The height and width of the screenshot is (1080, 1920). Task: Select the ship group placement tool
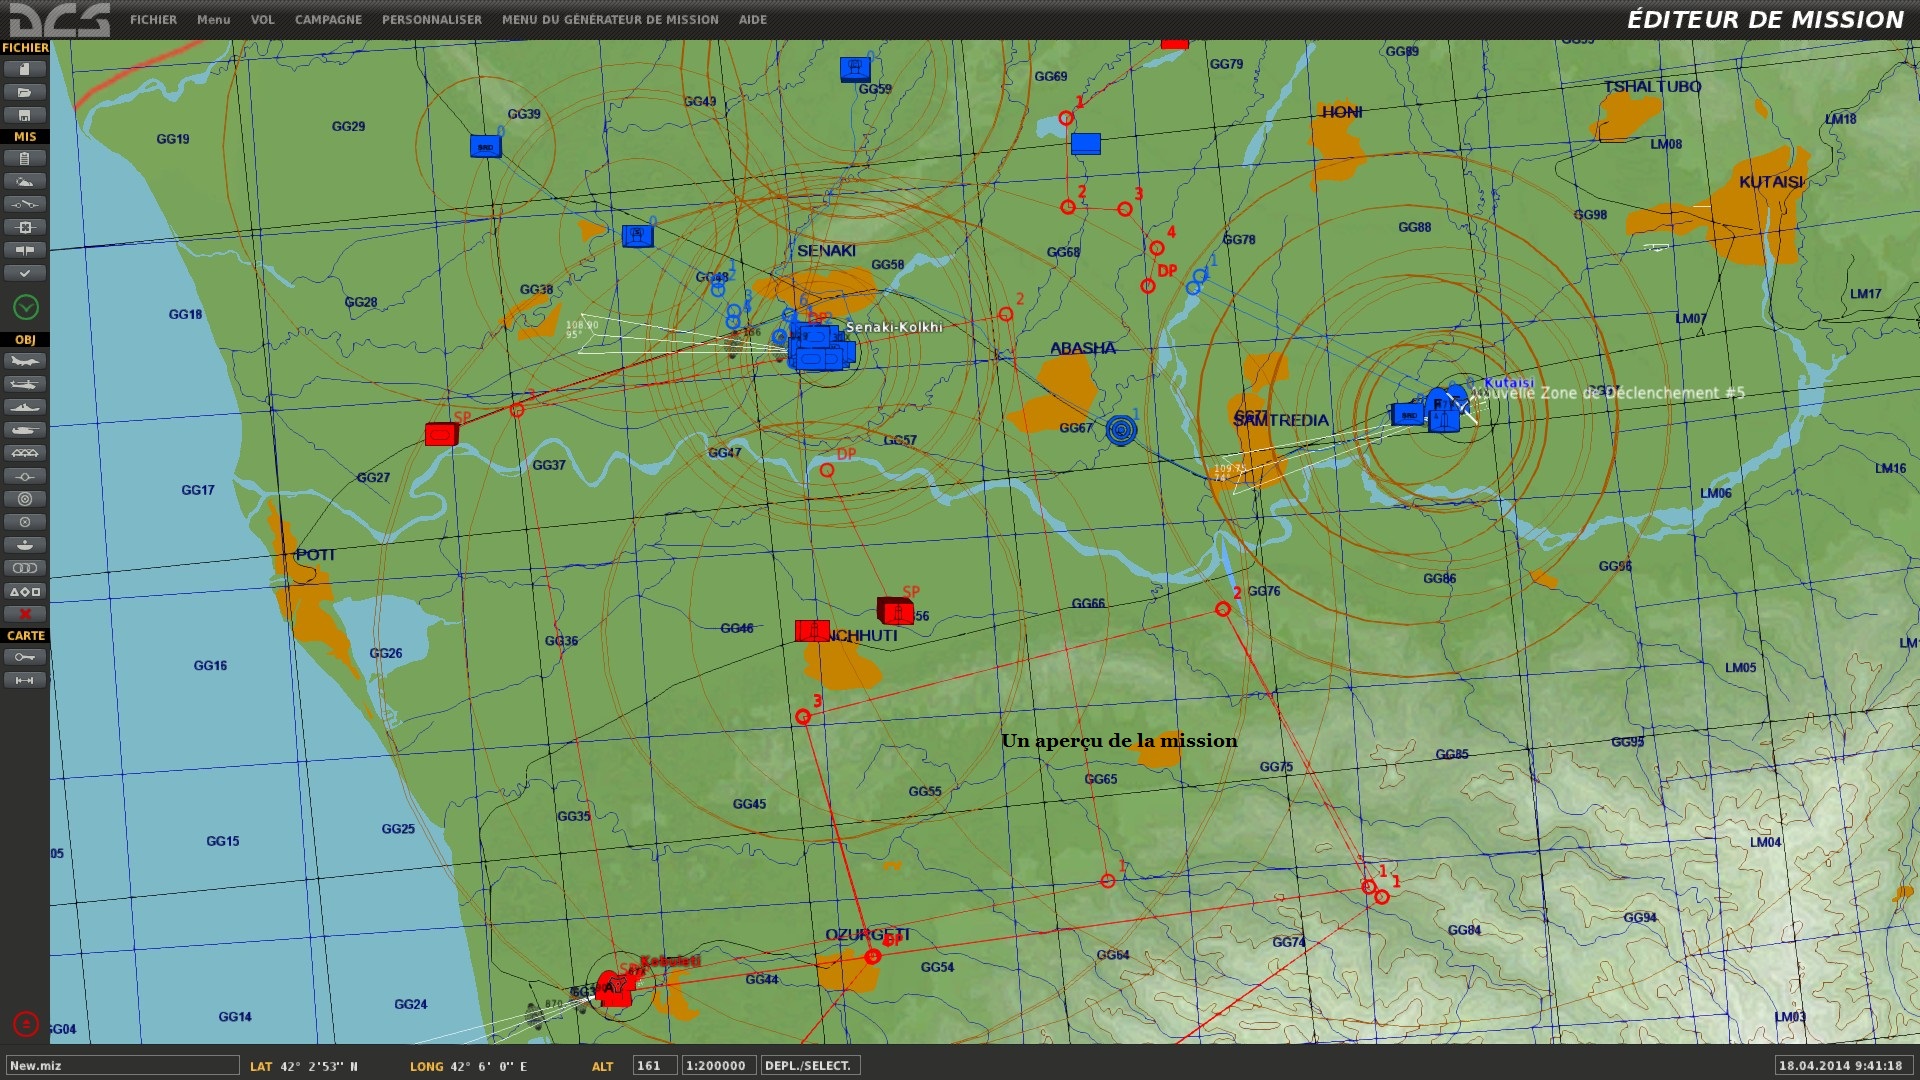click(25, 407)
